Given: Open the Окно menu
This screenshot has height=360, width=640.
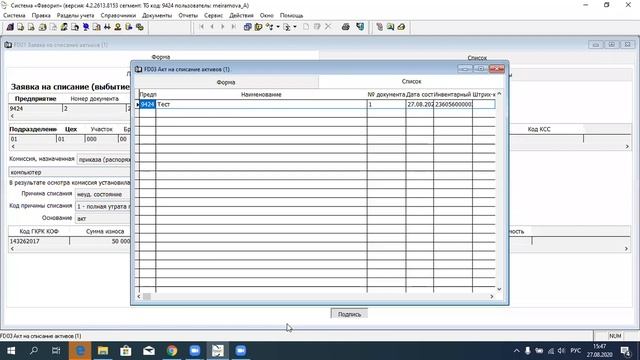Looking at the screenshot, I should (x=267, y=16).
